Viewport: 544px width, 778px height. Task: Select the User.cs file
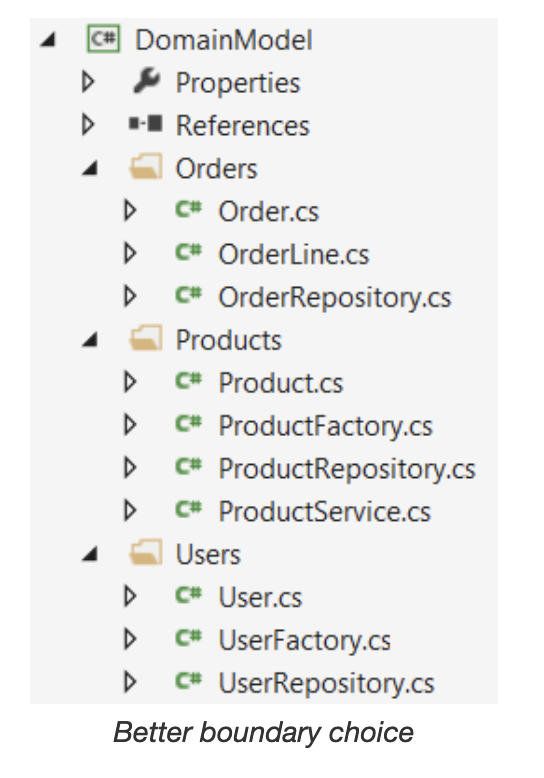(x=261, y=597)
